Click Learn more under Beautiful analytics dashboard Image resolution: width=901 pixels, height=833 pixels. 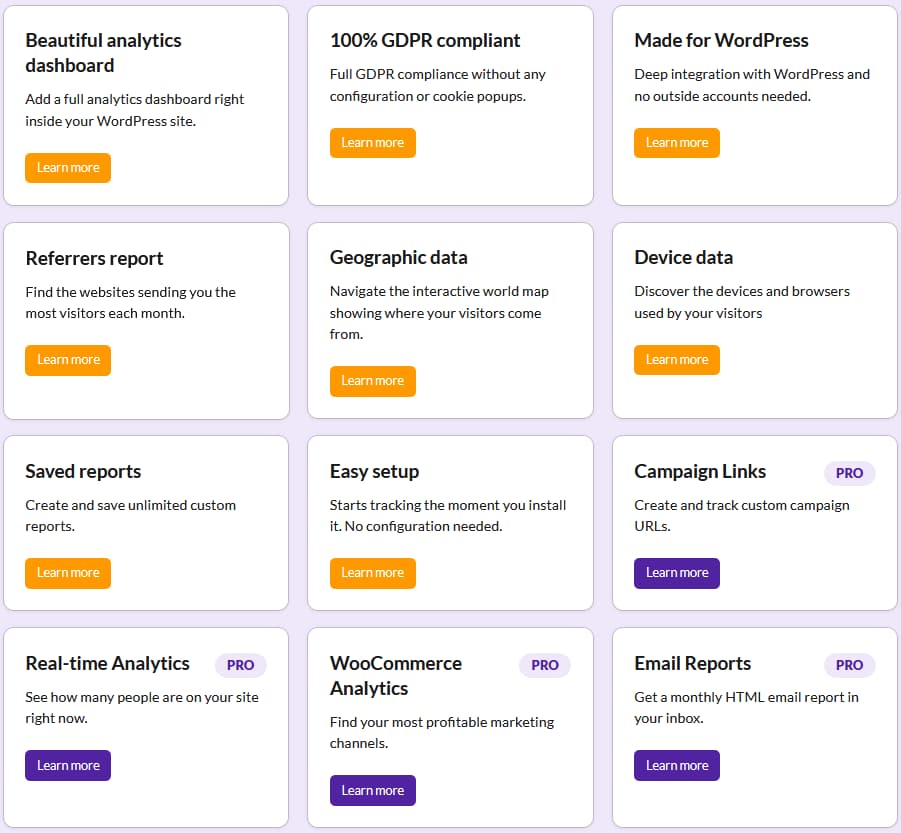click(68, 168)
